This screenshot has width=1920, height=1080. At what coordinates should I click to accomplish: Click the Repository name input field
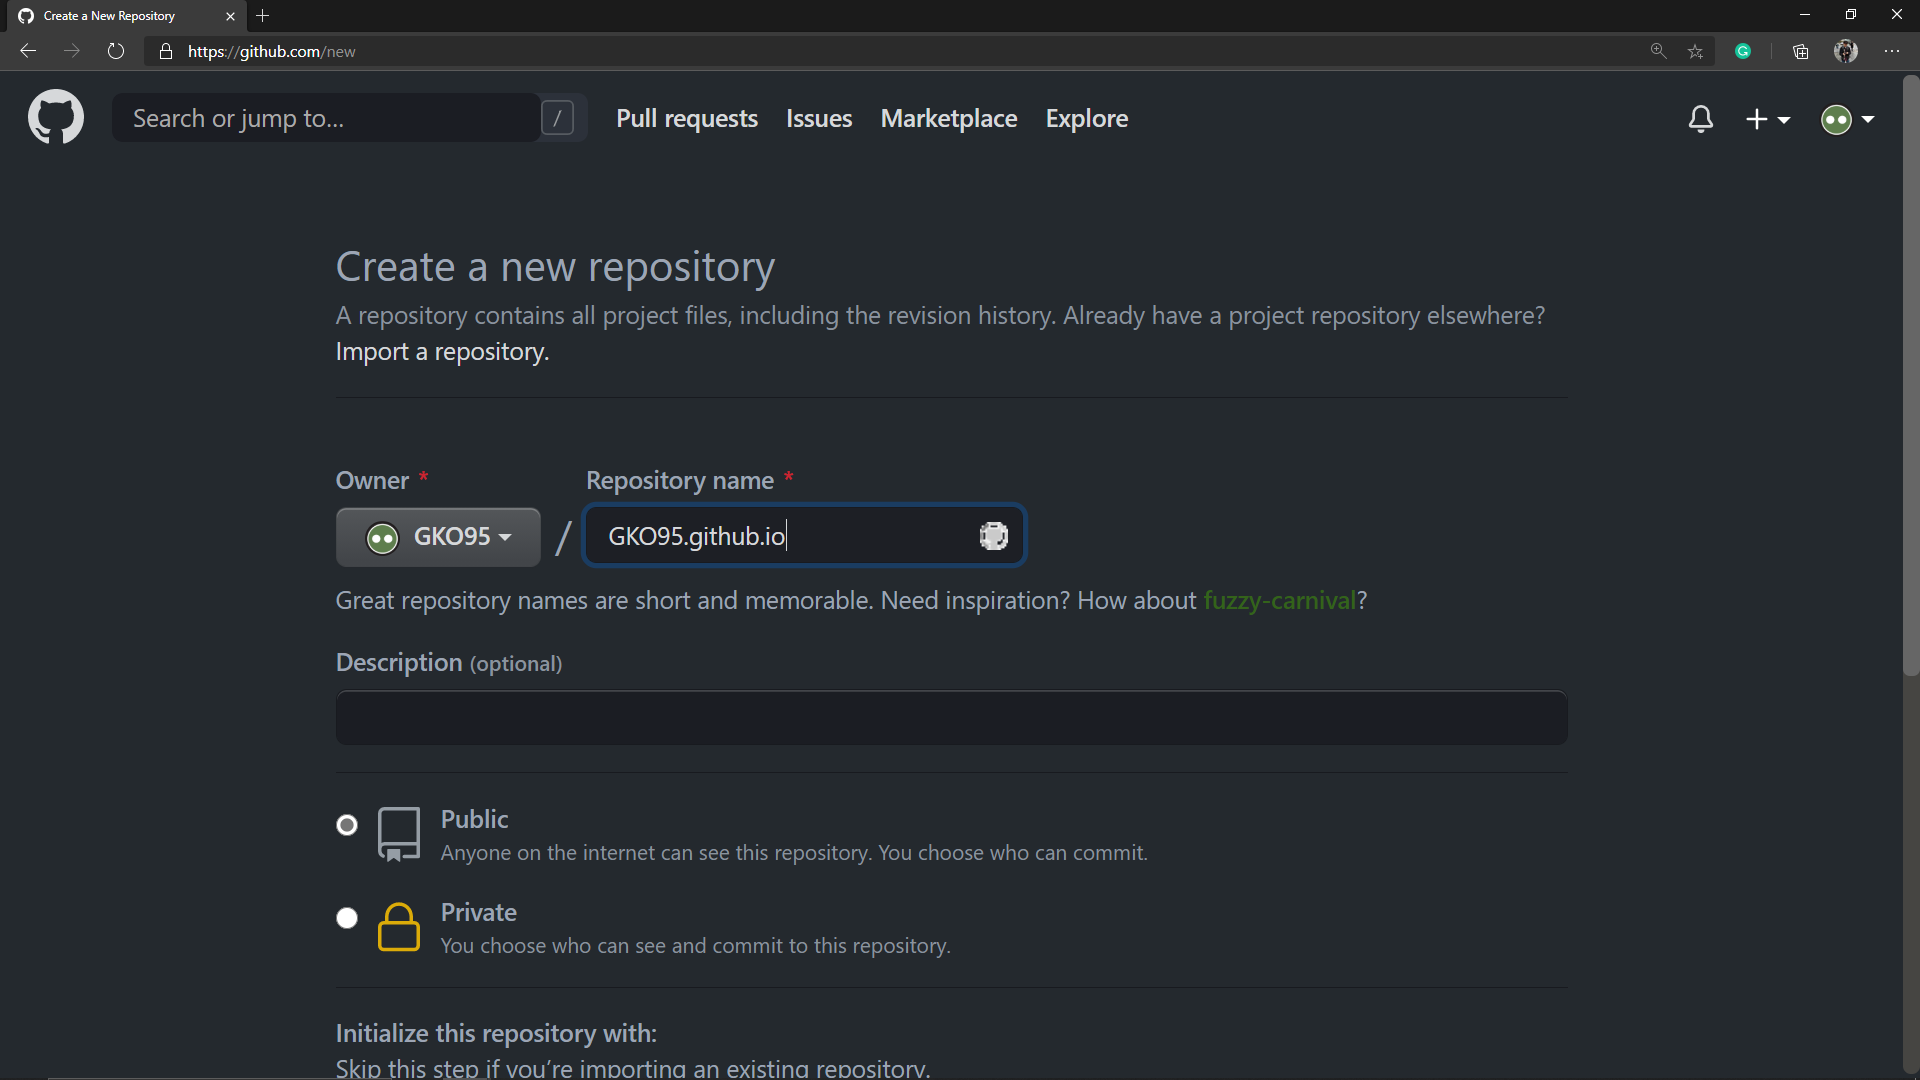click(x=804, y=536)
